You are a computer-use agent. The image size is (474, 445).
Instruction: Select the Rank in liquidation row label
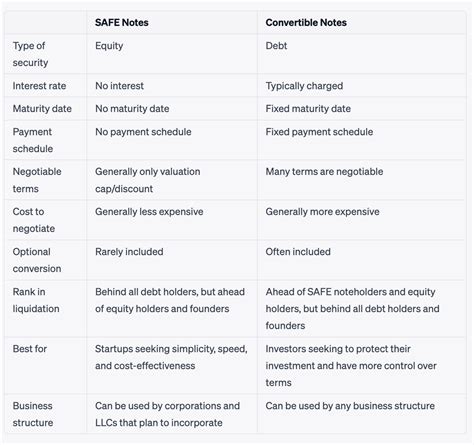point(36,300)
